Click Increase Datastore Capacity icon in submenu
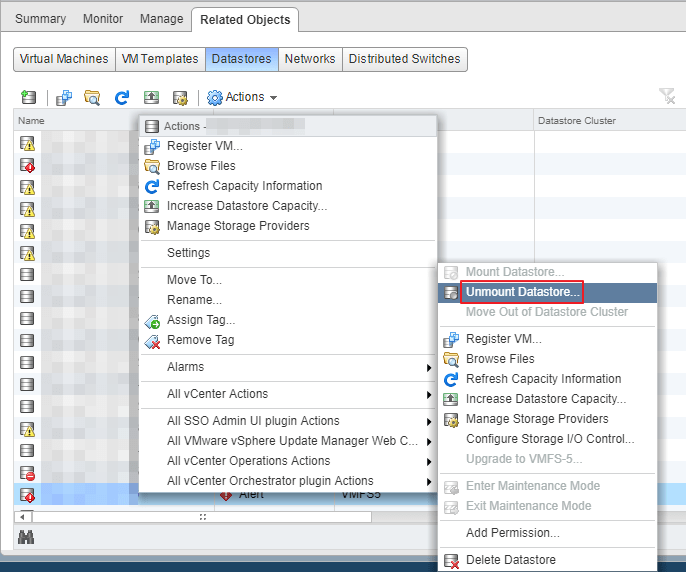 click(451, 399)
